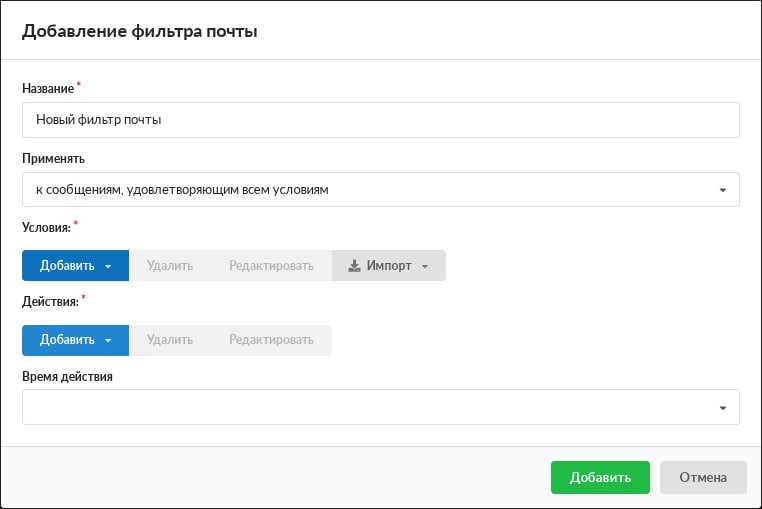Open Добавить dropdown under Действия
The width and height of the screenshot is (762, 509).
(75, 340)
